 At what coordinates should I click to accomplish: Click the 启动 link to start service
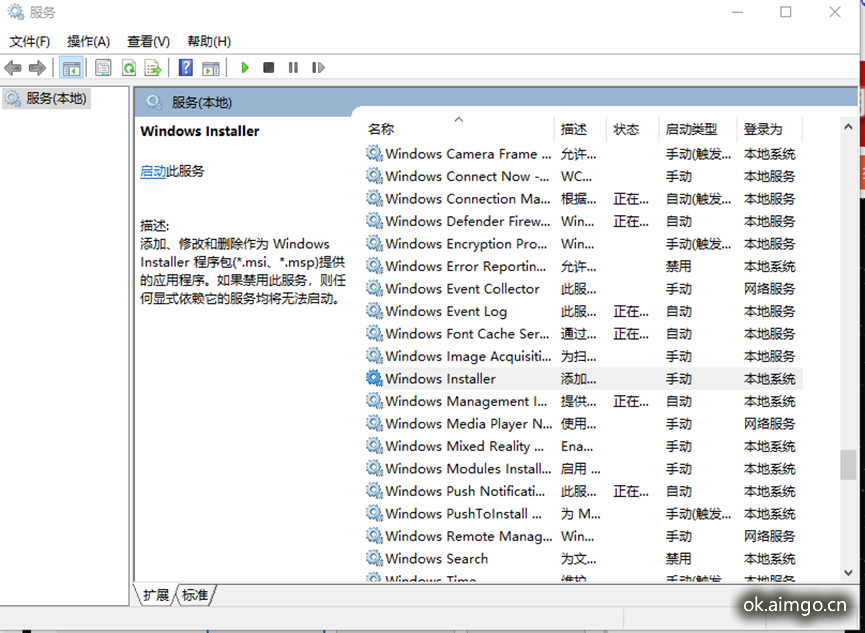153,171
